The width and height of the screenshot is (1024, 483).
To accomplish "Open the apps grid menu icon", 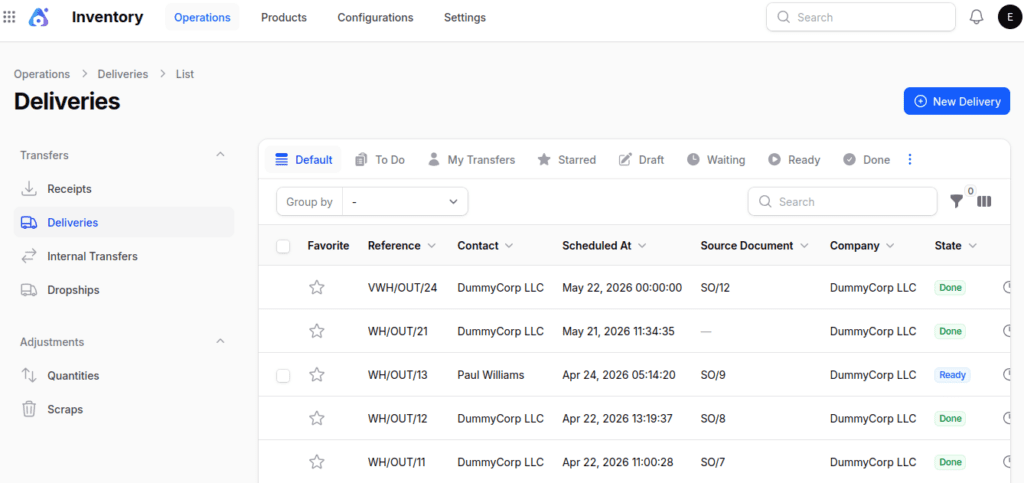I will [x=9, y=17].
